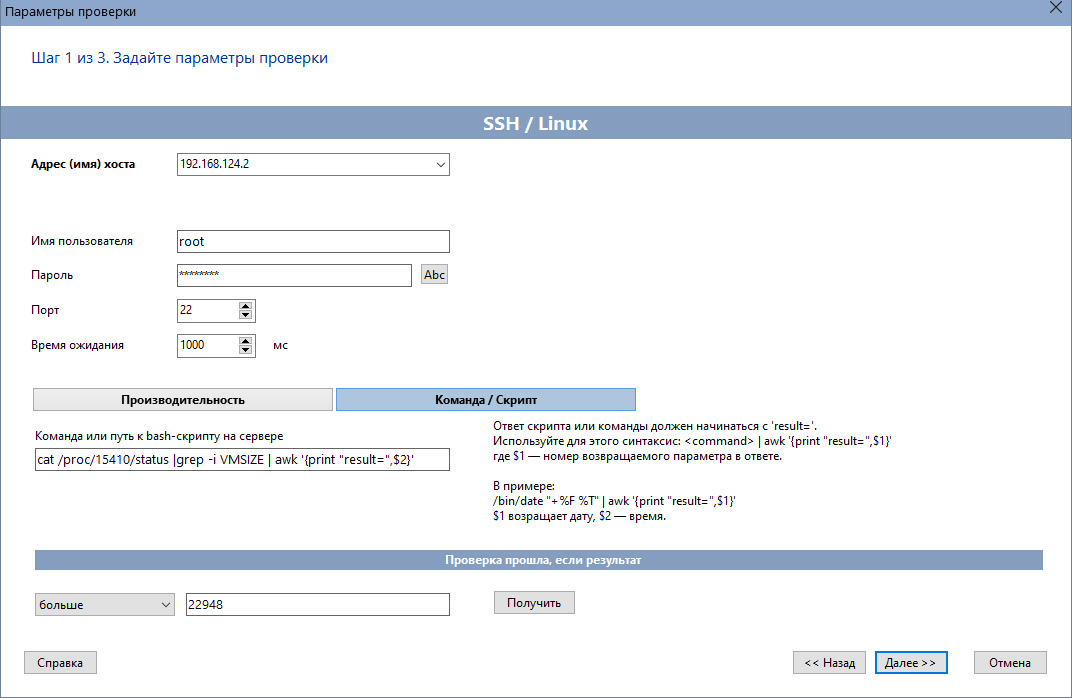Screen dimensions: 1072x698
Task: Cancel the wizard with Отмена
Action: [x=1010, y=662]
